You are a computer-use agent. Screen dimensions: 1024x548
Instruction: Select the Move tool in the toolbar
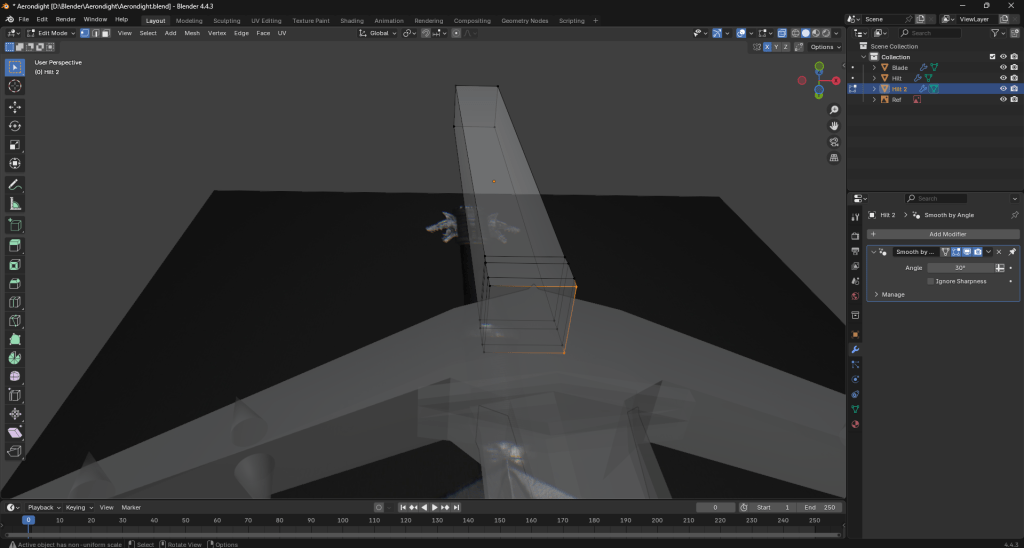[15, 106]
